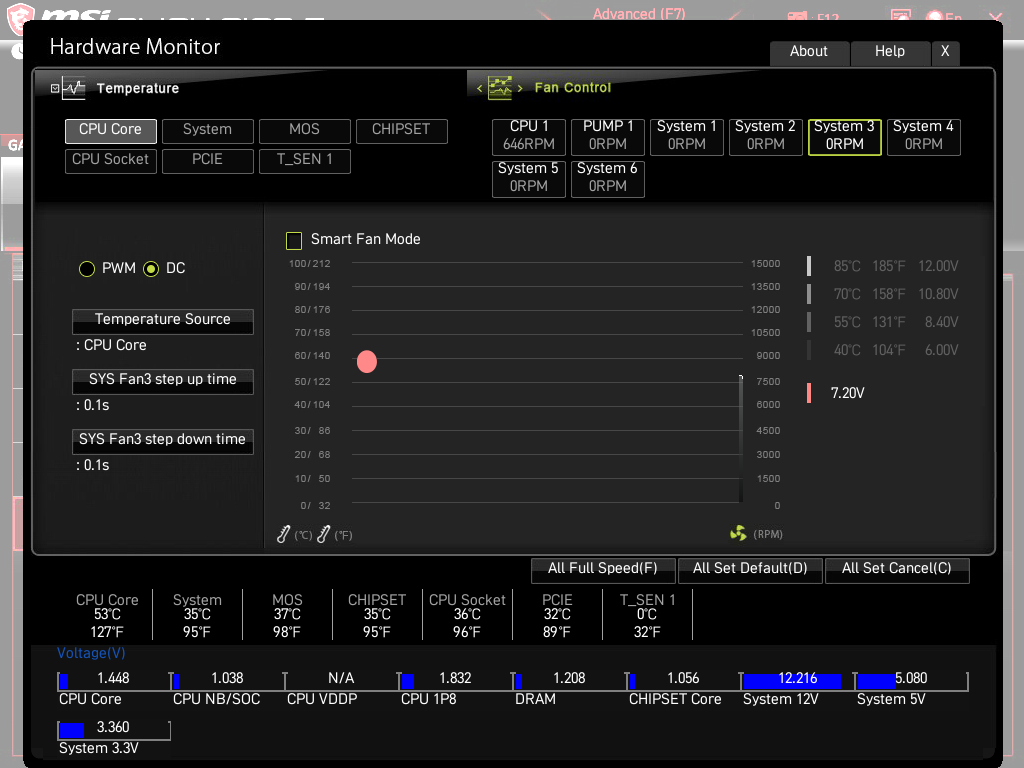
Task: Collapse the Temperature section box icon
Action: (55, 88)
